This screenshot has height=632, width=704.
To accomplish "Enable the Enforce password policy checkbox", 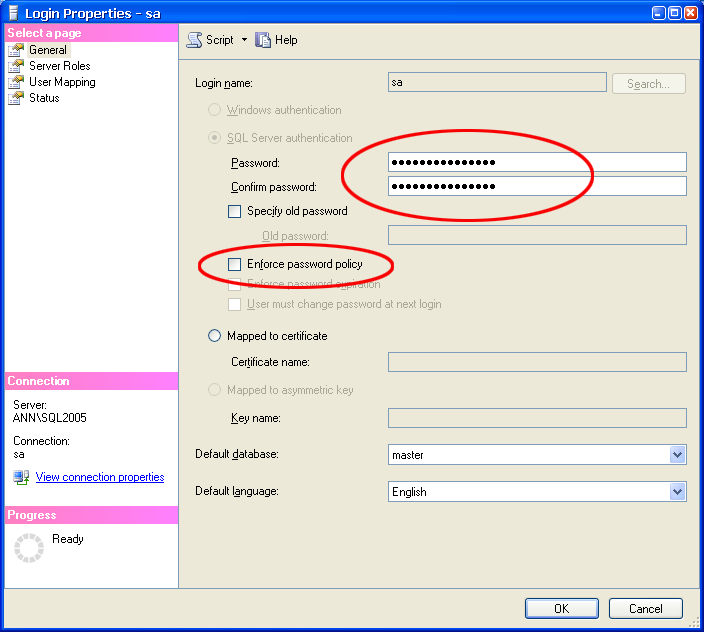I will [235, 265].
